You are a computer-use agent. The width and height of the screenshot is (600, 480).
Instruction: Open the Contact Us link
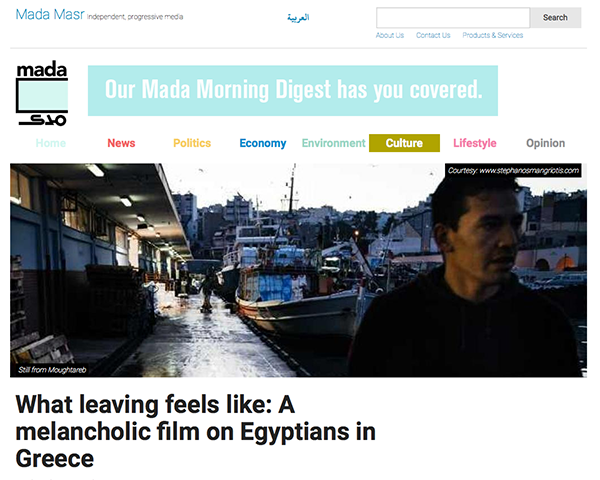coord(433,35)
